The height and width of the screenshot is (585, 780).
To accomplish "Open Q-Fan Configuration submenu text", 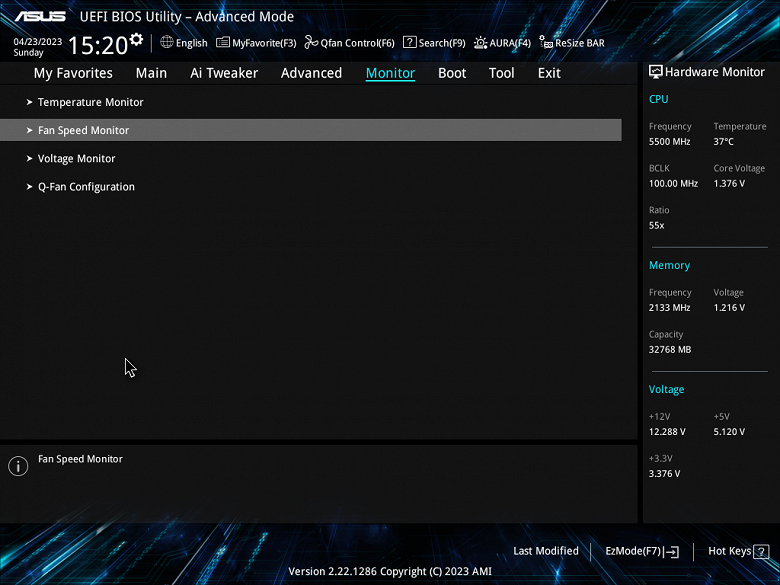I will tap(87, 187).
